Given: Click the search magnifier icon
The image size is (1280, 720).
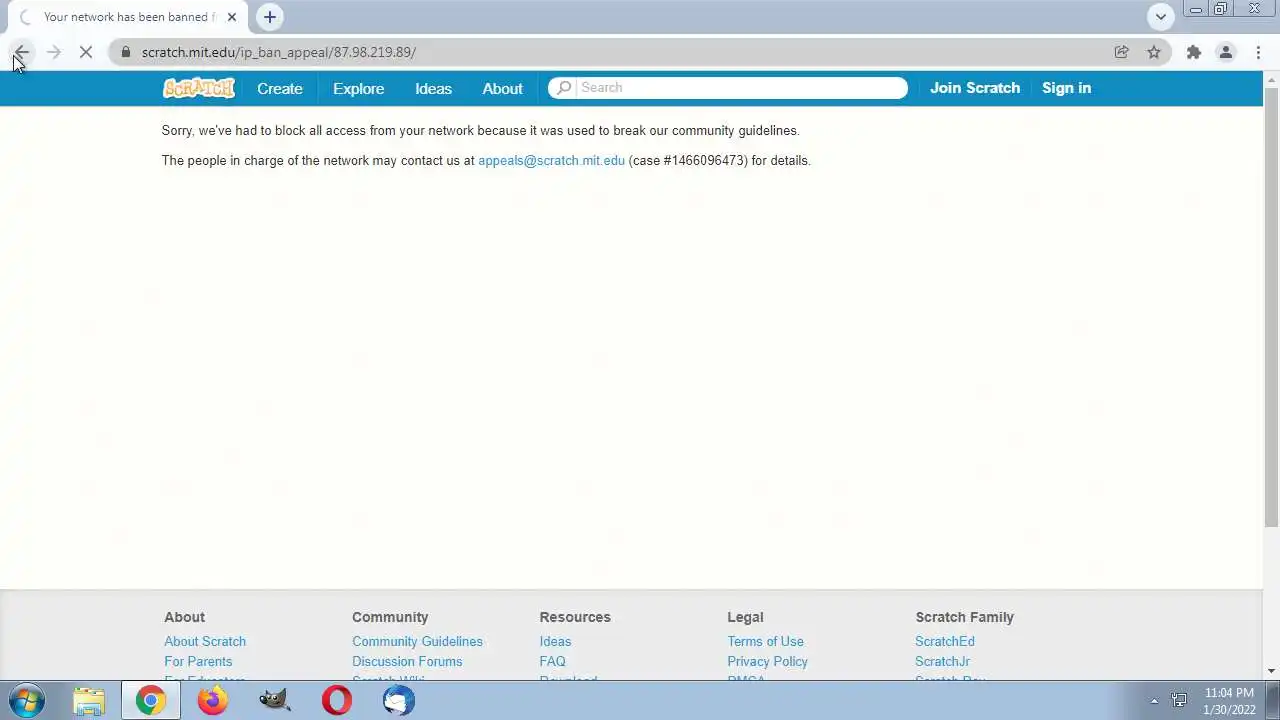Looking at the screenshot, I should click(564, 88).
